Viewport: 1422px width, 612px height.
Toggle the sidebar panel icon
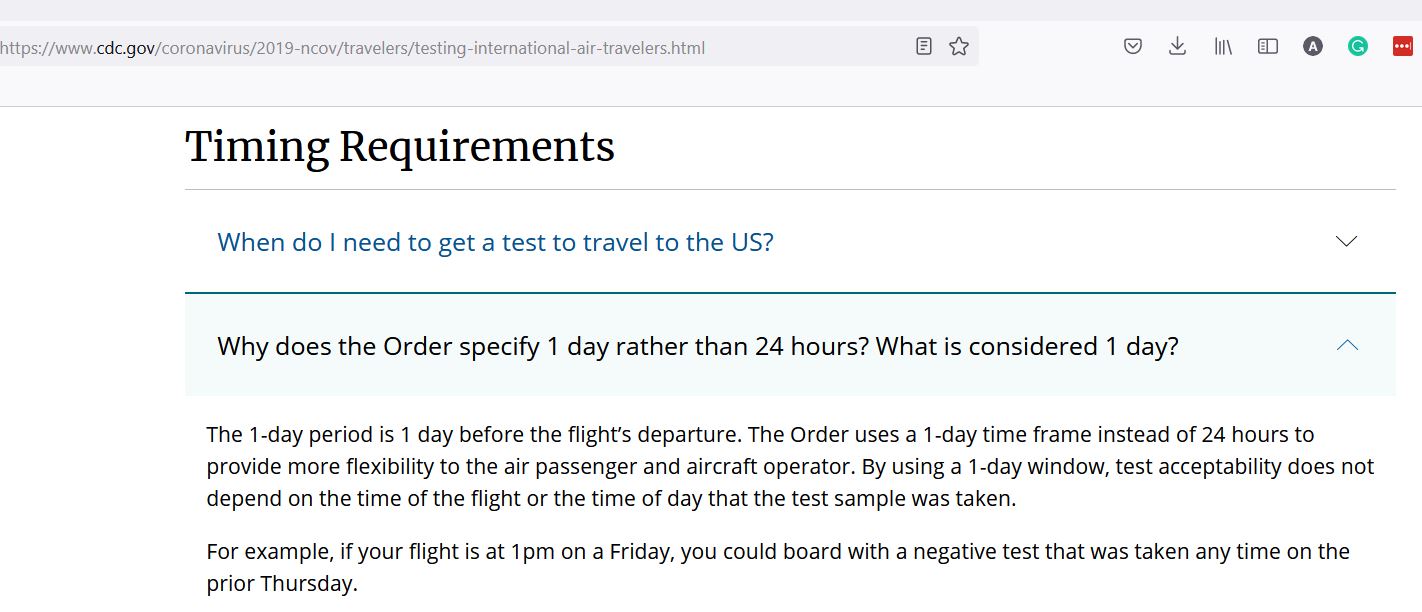tap(1268, 46)
